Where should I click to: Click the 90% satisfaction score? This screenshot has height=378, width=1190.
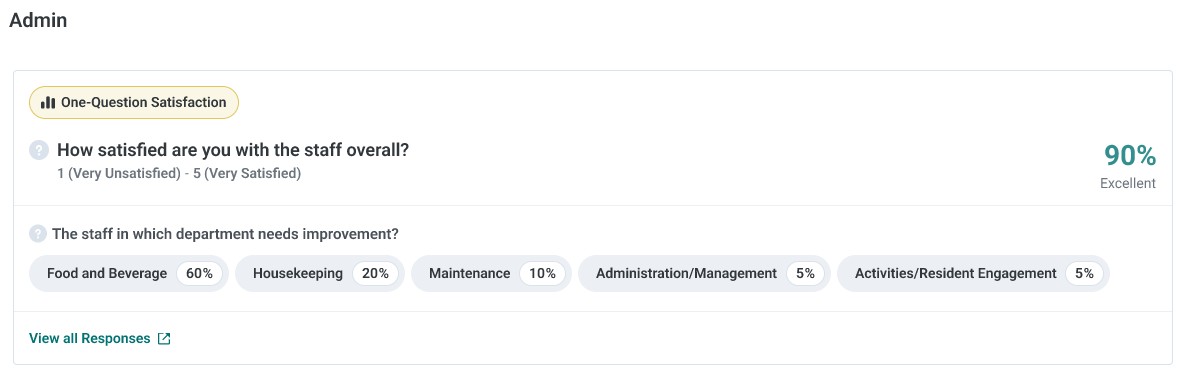coord(1130,156)
